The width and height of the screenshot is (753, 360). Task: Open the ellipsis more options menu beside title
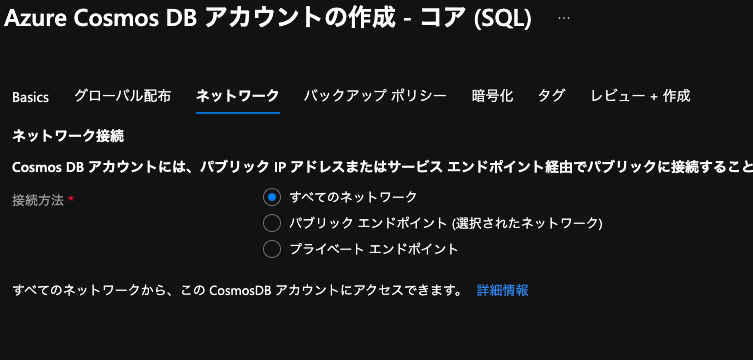(x=564, y=18)
